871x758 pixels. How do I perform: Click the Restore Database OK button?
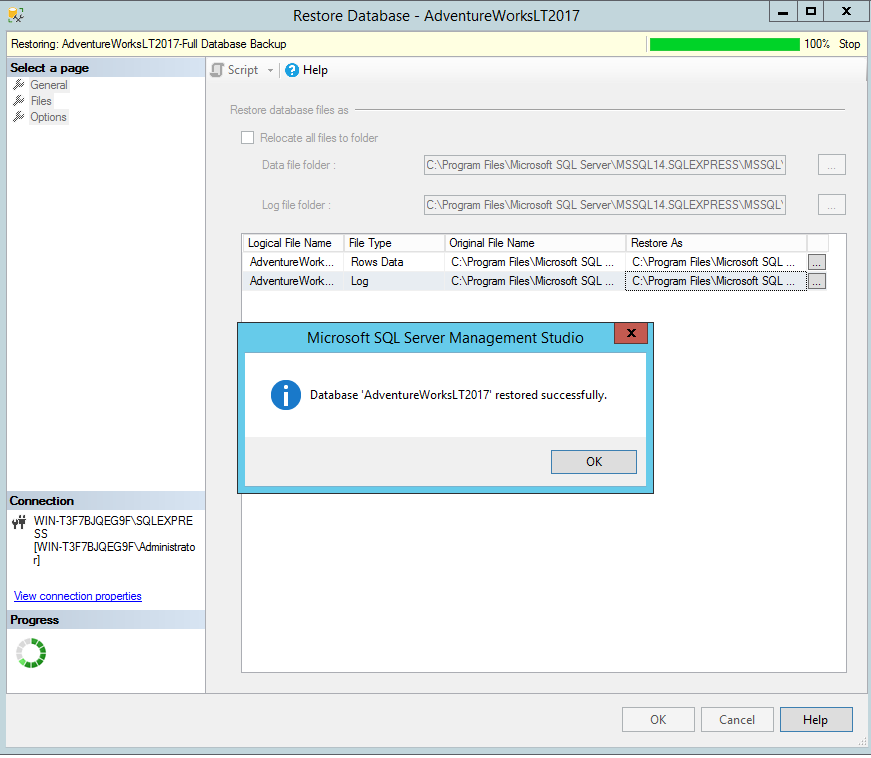pyautogui.click(x=658, y=720)
